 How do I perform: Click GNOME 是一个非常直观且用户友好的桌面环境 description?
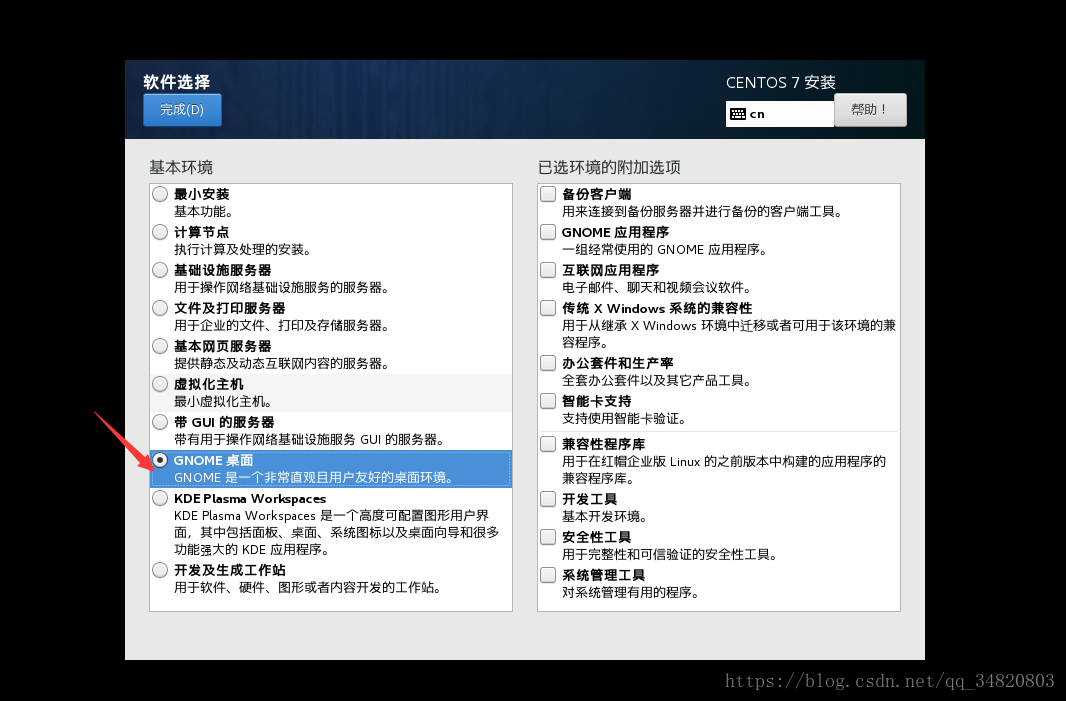coord(314,477)
